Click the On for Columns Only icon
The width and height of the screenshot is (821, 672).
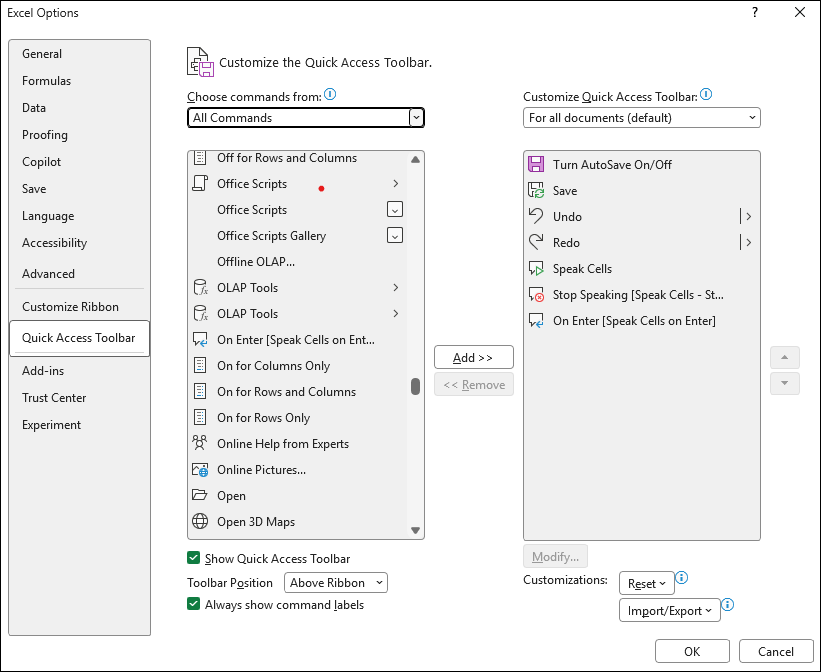pyautogui.click(x=199, y=366)
